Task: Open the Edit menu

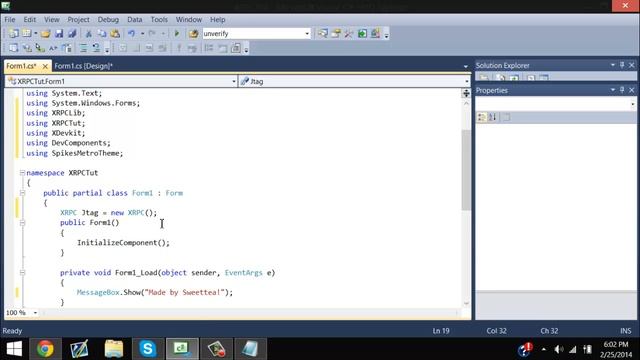Action: [x=29, y=20]
